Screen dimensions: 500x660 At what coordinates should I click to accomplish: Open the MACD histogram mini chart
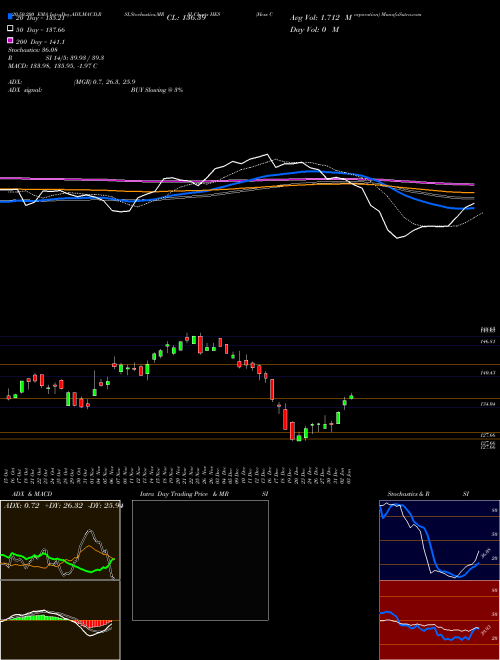[60, 620]
